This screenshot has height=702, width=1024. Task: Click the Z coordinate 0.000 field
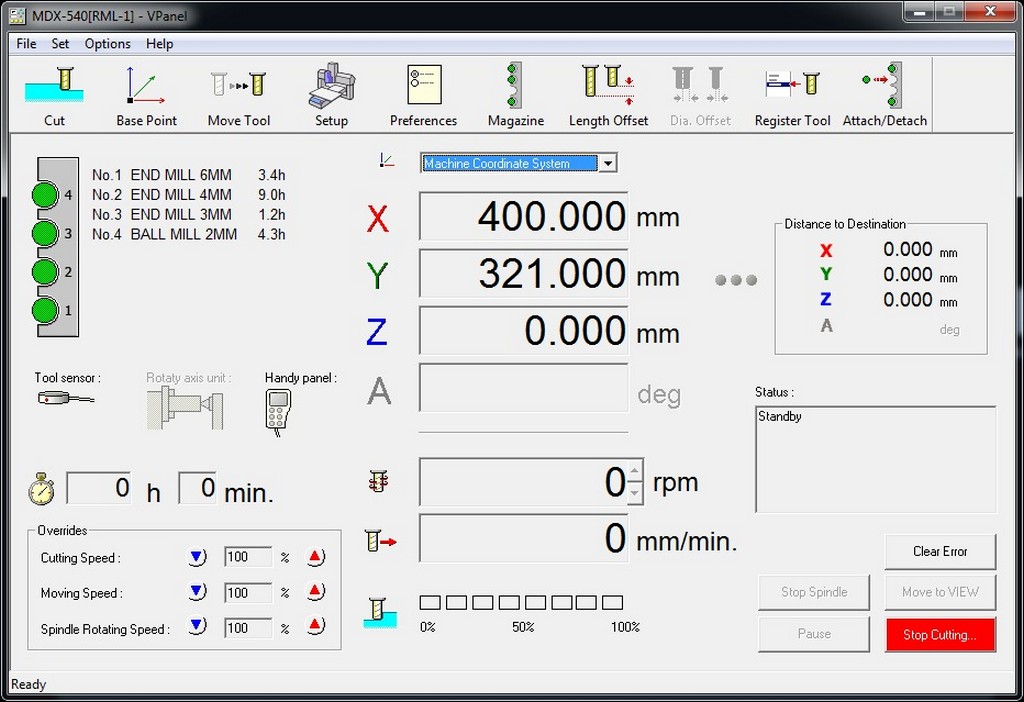click(x=523, y=330)
